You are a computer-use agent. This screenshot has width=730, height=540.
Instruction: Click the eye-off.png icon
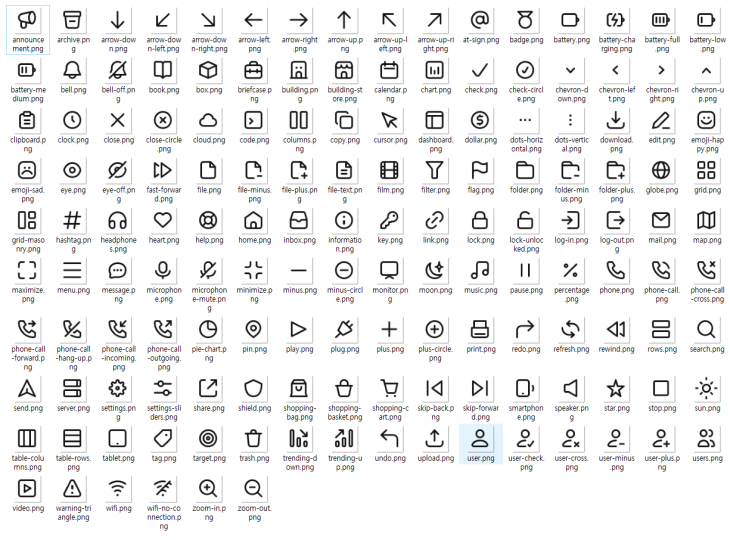pyautogui.click(x=117, y=170)
